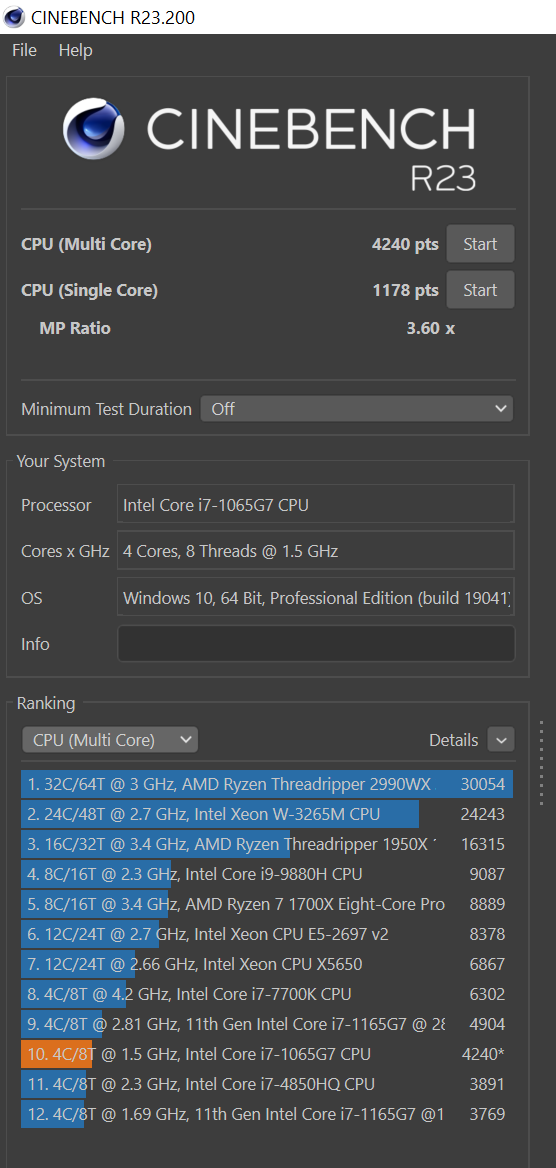The height and width of the screenshot is (1168, 556).
Task: Click the Cinebench R23 logo sphere
Action: 93,129
